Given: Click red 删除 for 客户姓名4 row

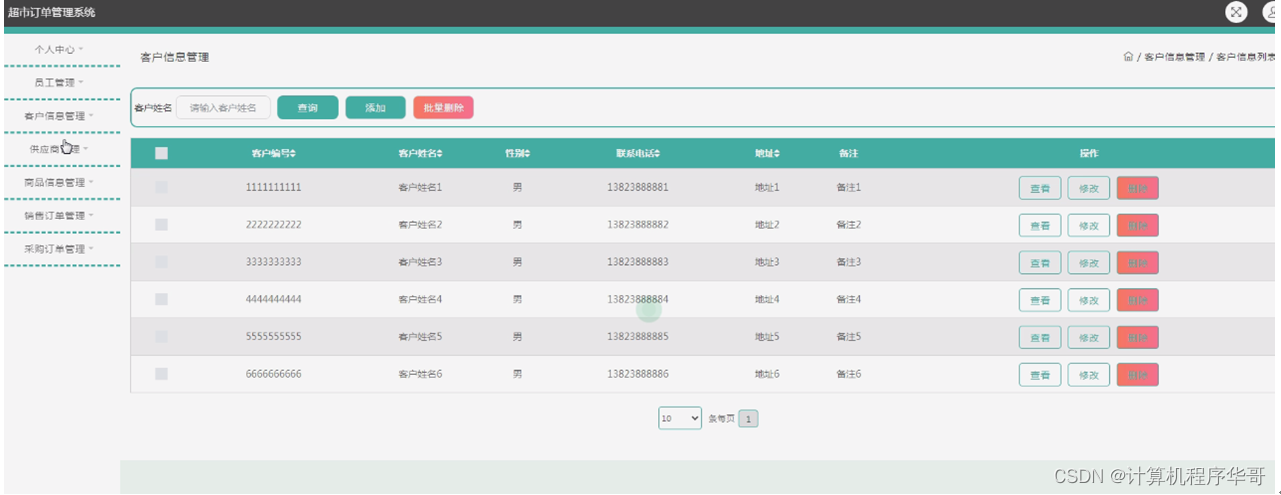Looking at the screenshot, I should [x=1138, y=300].
